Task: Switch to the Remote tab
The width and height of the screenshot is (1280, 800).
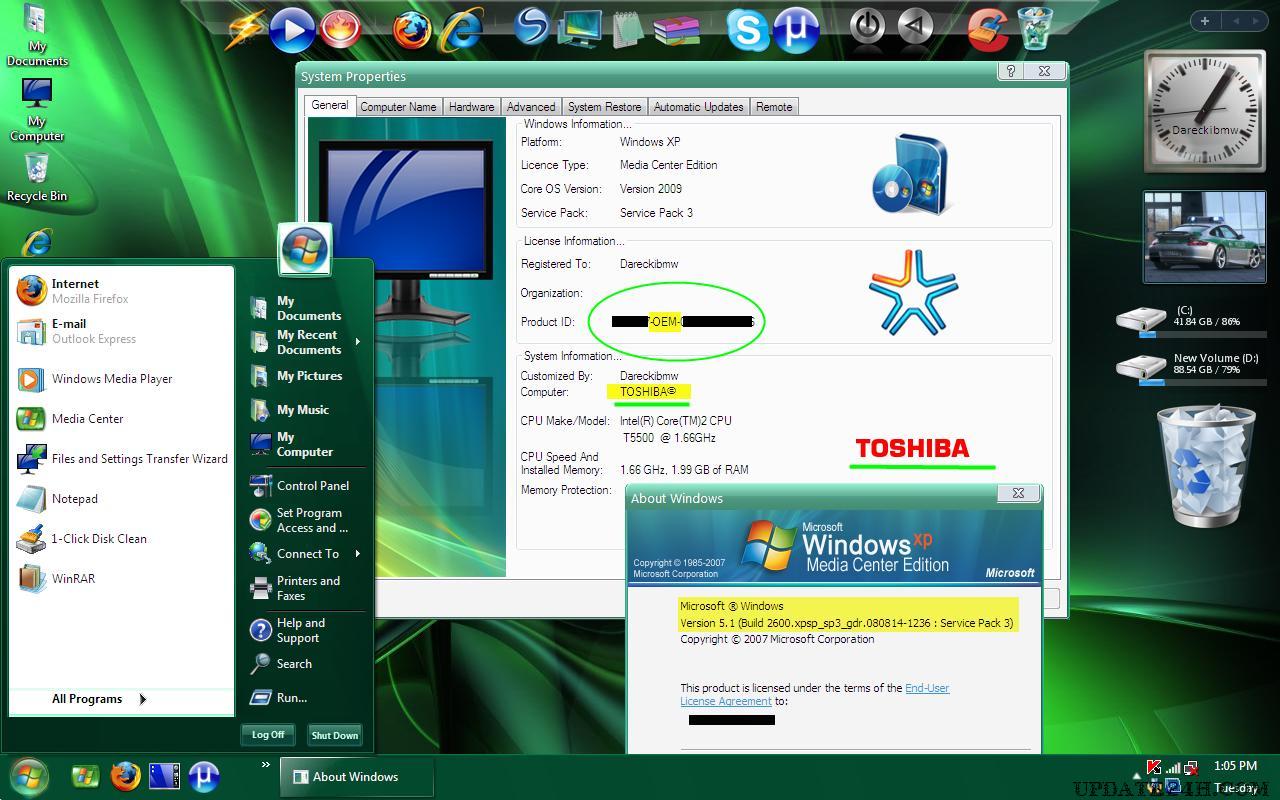Action: pyautogui.click(x=774, y=107)
